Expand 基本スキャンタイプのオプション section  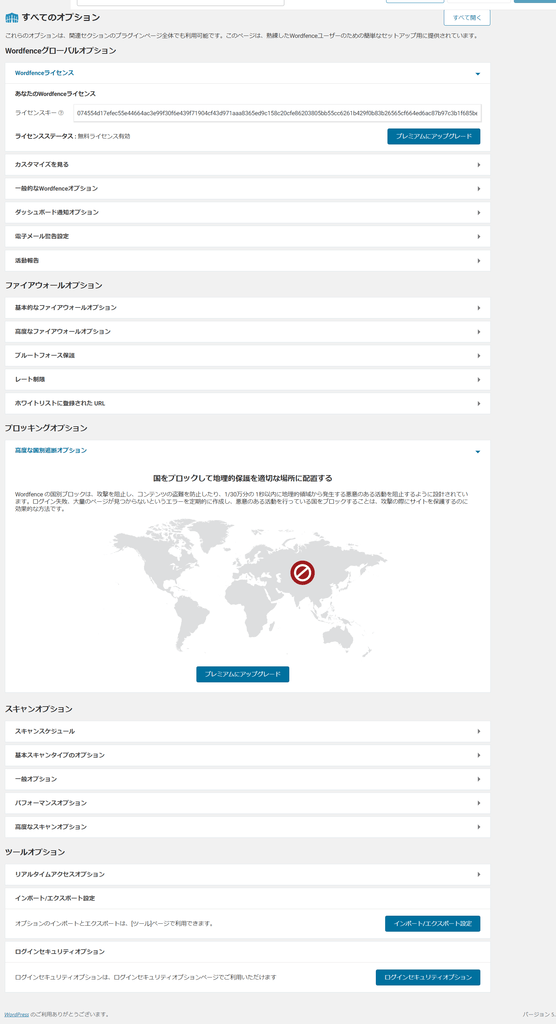click(x=248, y=756)
